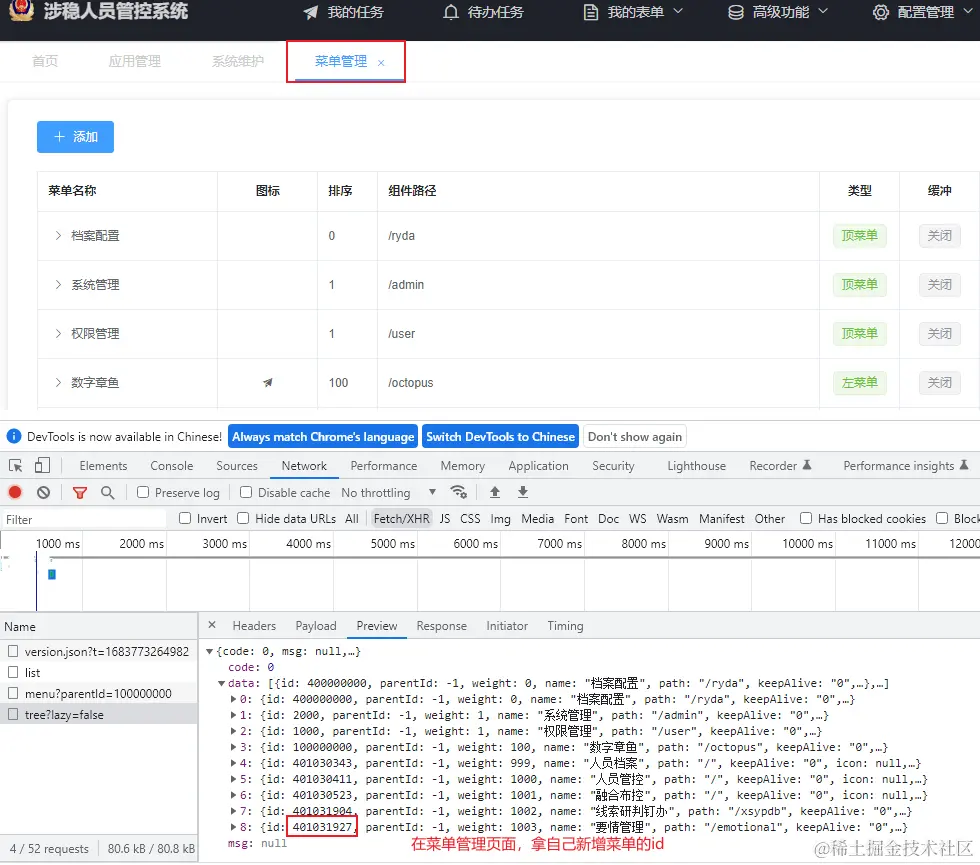This screenshot has height=865, width=980.
Task: Toggle the device toolbar icon
Action: 42,466
